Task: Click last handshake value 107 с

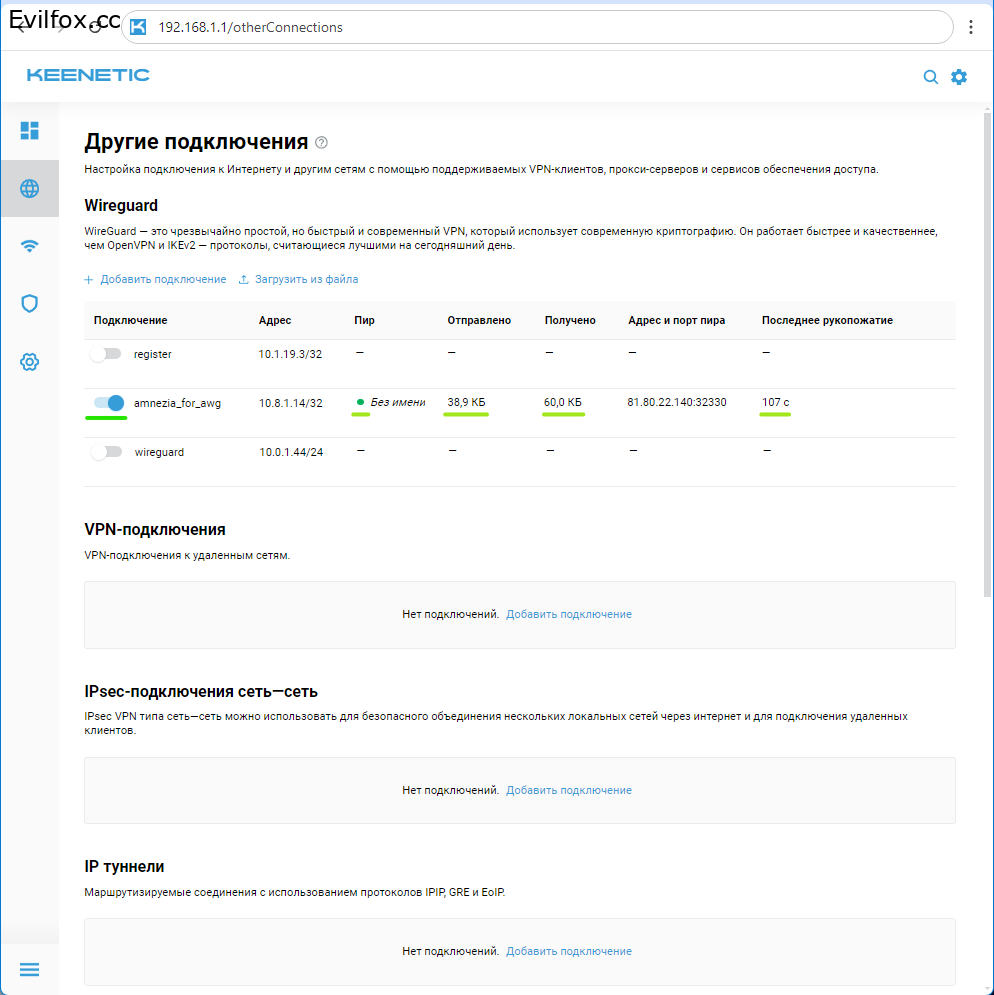Action: click(x=775, y=402)
